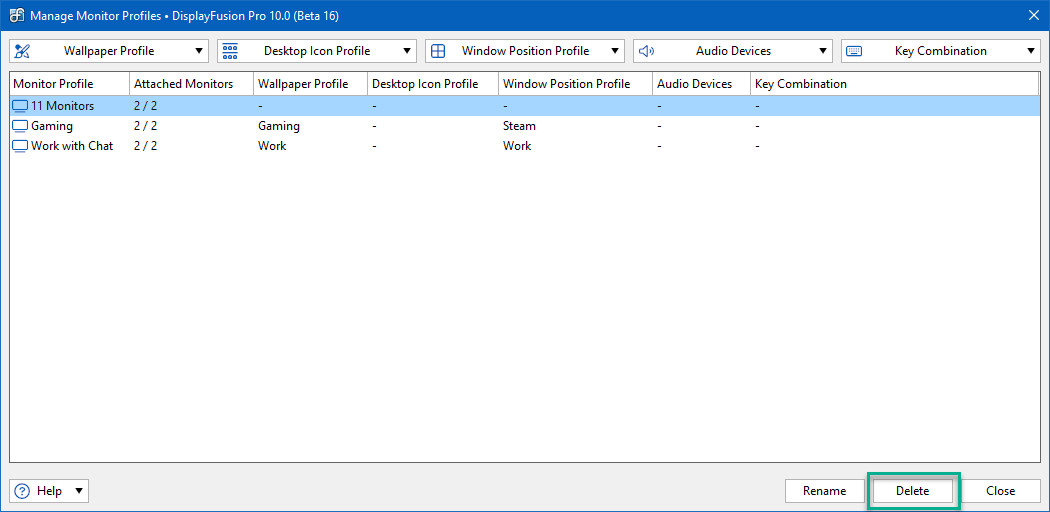Sort by Desktop Icon Profile column header

click(433, 84)
